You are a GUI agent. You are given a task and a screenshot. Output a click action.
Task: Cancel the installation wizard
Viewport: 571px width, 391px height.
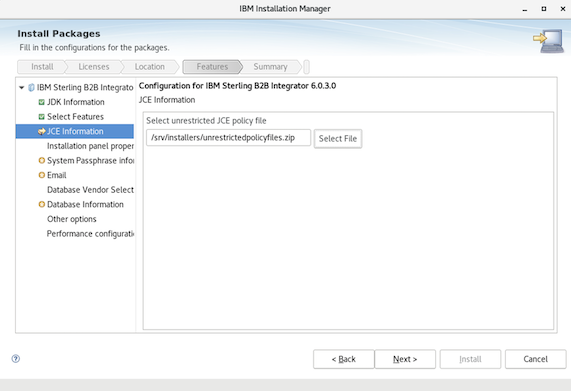(x=535, y=359)
